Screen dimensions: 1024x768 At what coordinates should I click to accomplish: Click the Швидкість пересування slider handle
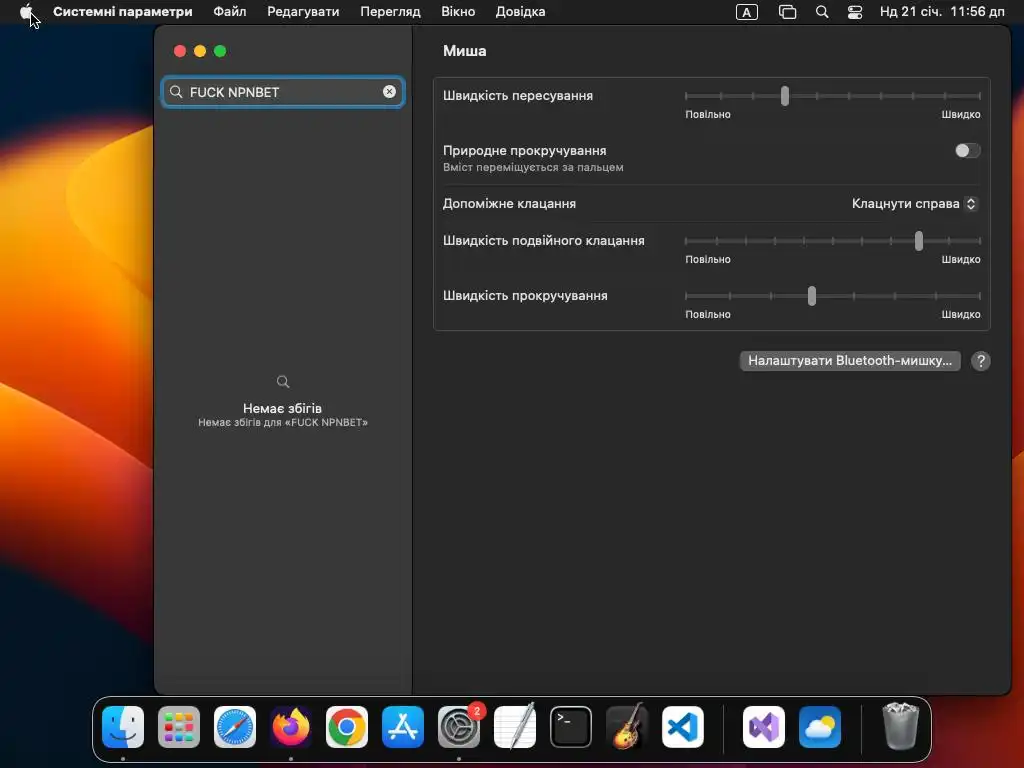[x=785, y=96]
